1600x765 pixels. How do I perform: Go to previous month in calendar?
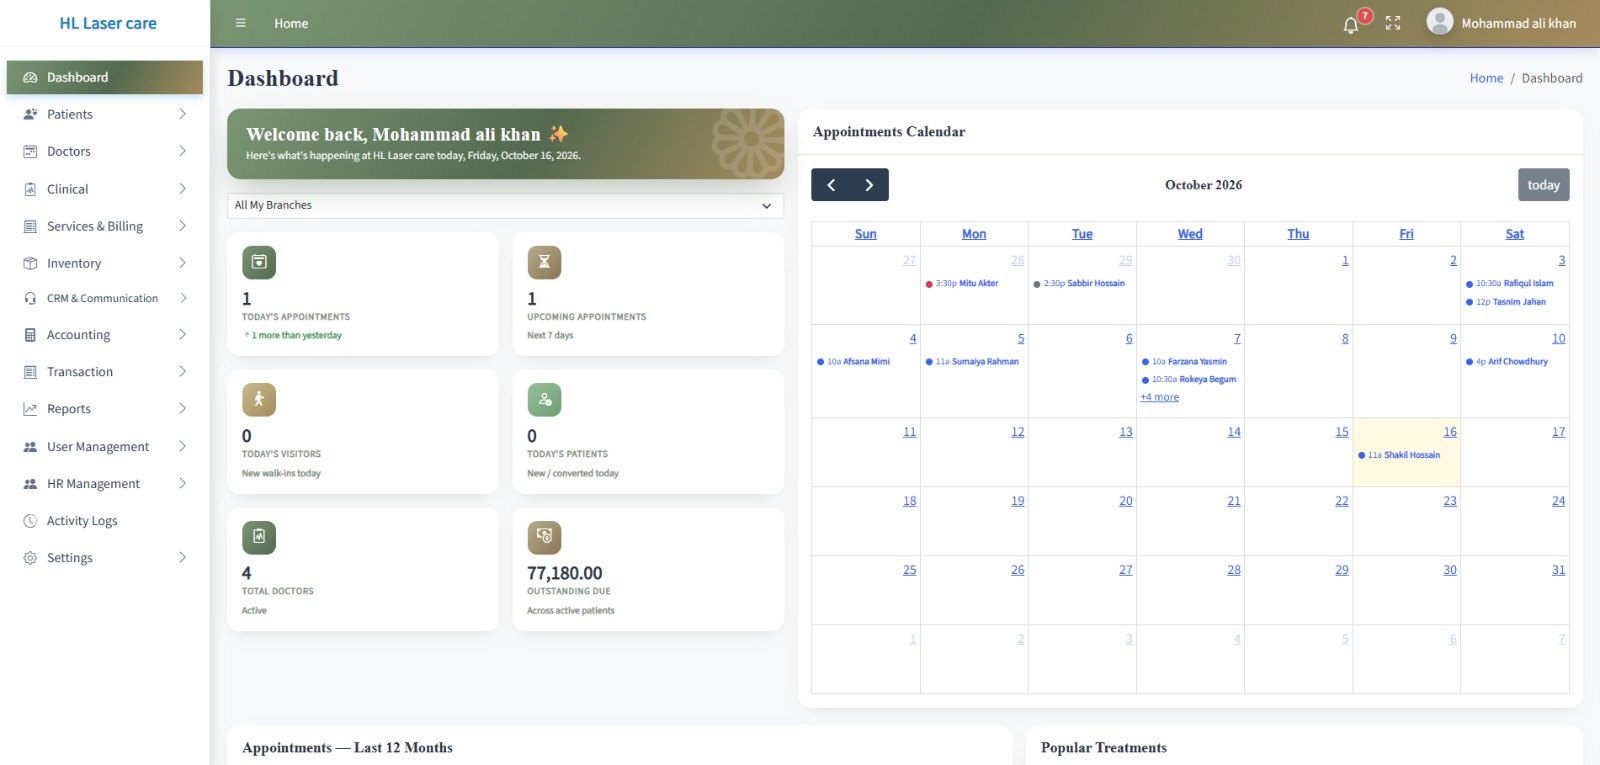click(x=831, y=185)
